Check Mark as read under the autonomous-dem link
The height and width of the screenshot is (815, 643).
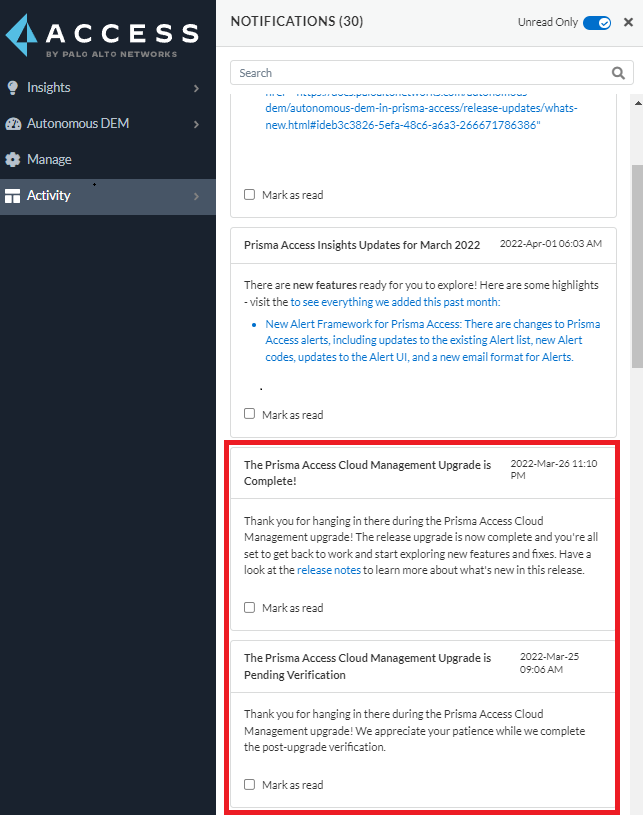pyautogui.click(x=250, y=194)
